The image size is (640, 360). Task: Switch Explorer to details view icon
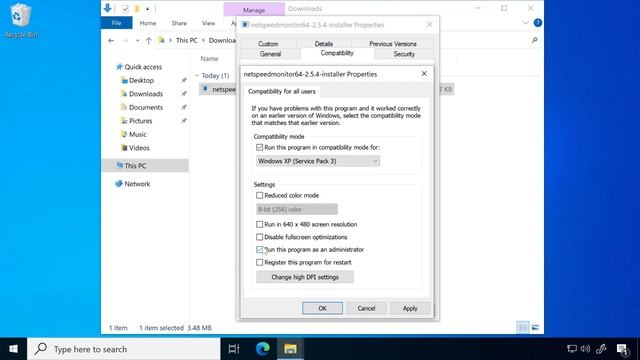click(522, 327)
